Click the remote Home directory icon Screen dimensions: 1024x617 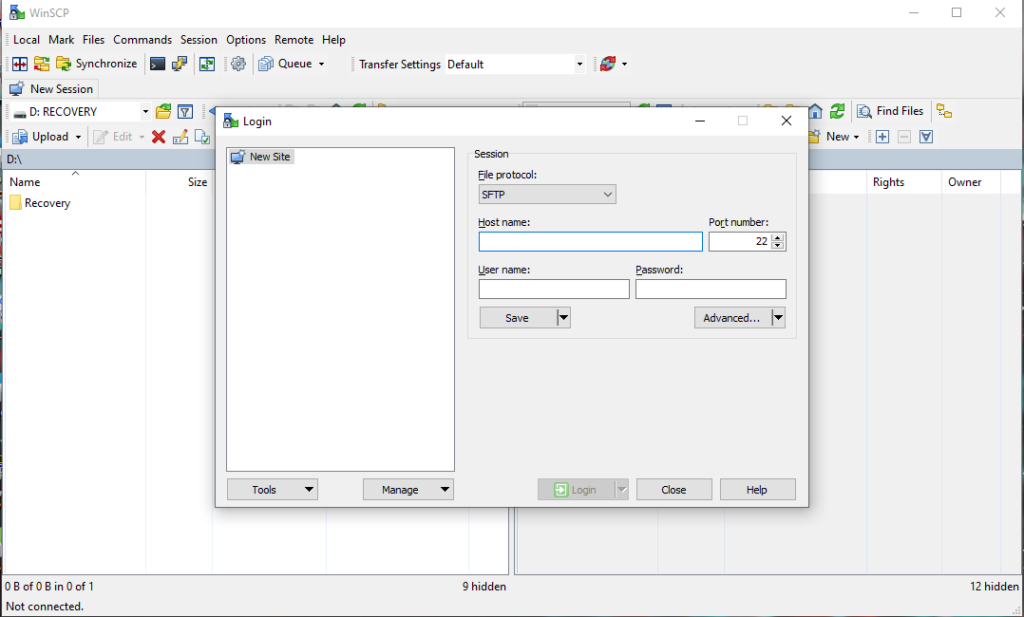tap(816, 112)
